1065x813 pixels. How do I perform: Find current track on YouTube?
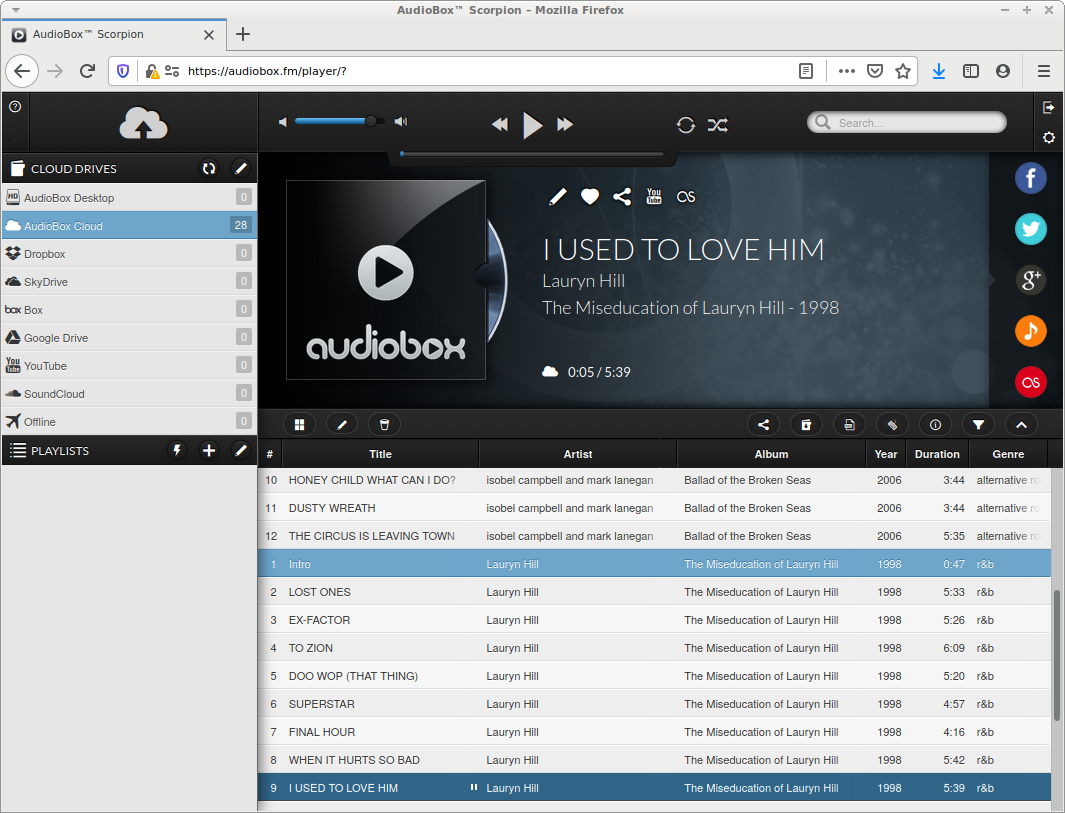point(653,196)
